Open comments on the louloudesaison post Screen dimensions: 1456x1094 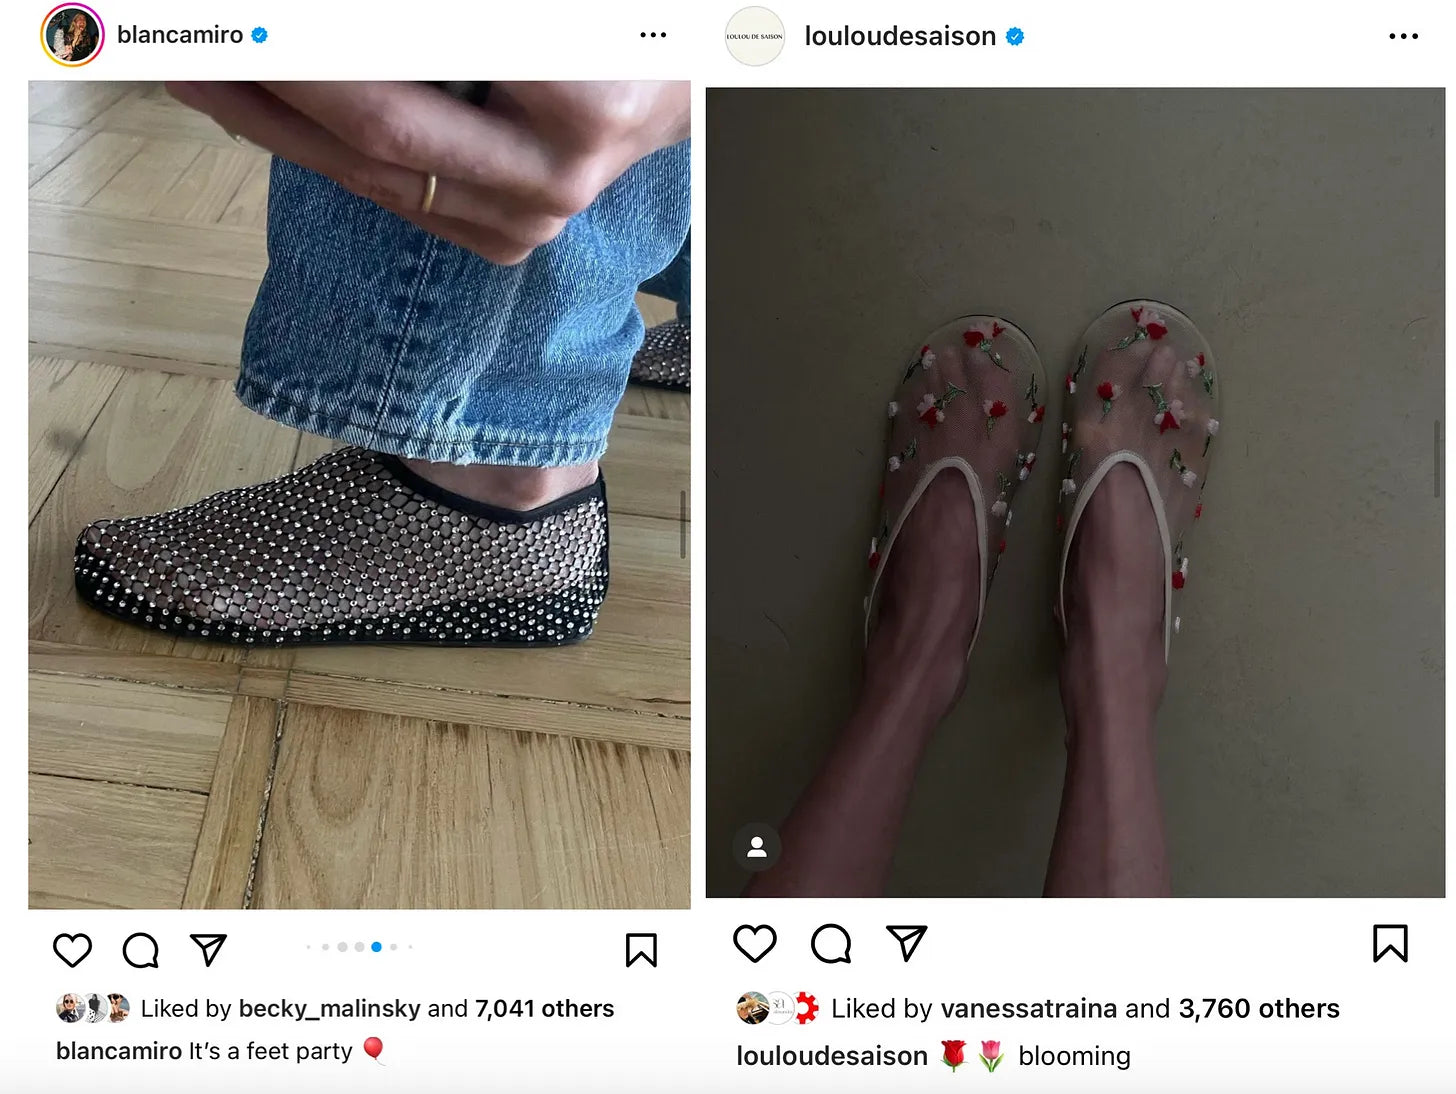coord(831,943)
